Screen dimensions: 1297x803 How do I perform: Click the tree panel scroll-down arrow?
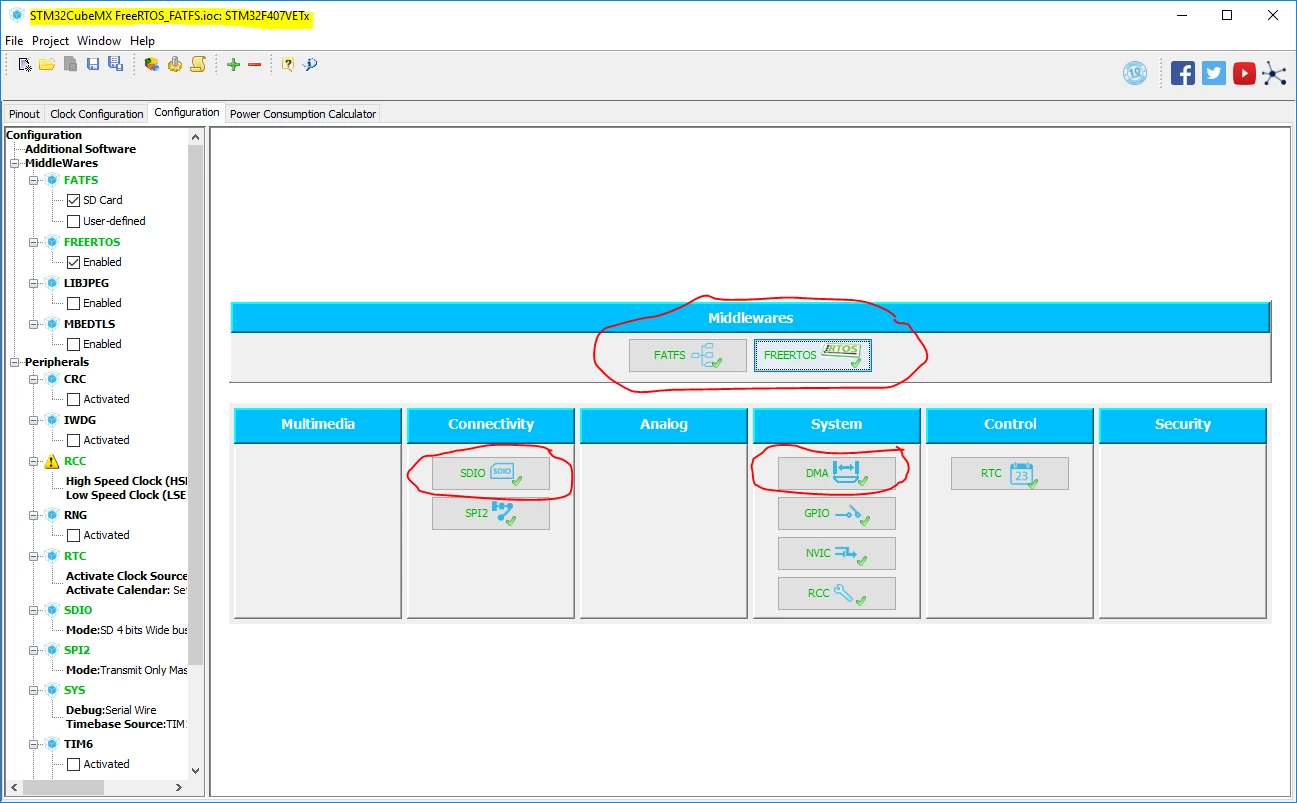point(195,771)
